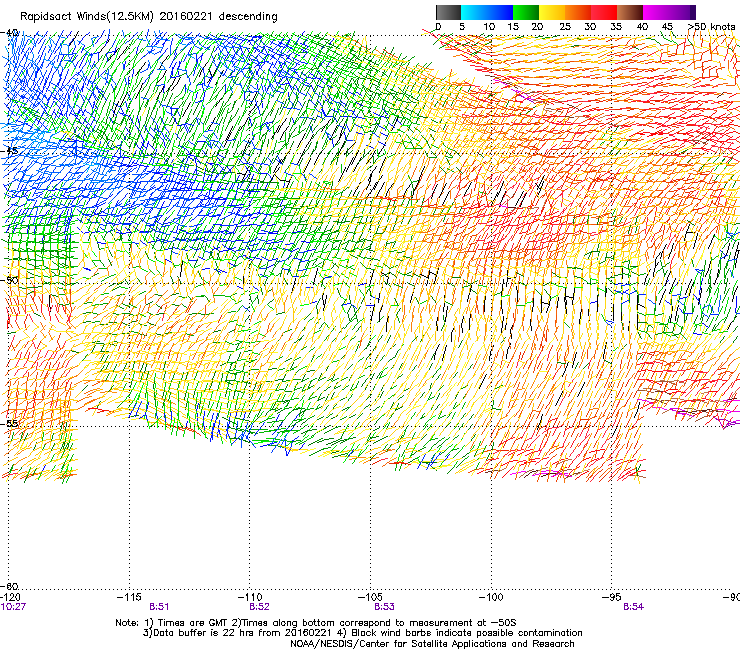Click latitude label -40
The height and width of the screenshot is (650, 740).
pyautogui.click(x=10, y=33)
